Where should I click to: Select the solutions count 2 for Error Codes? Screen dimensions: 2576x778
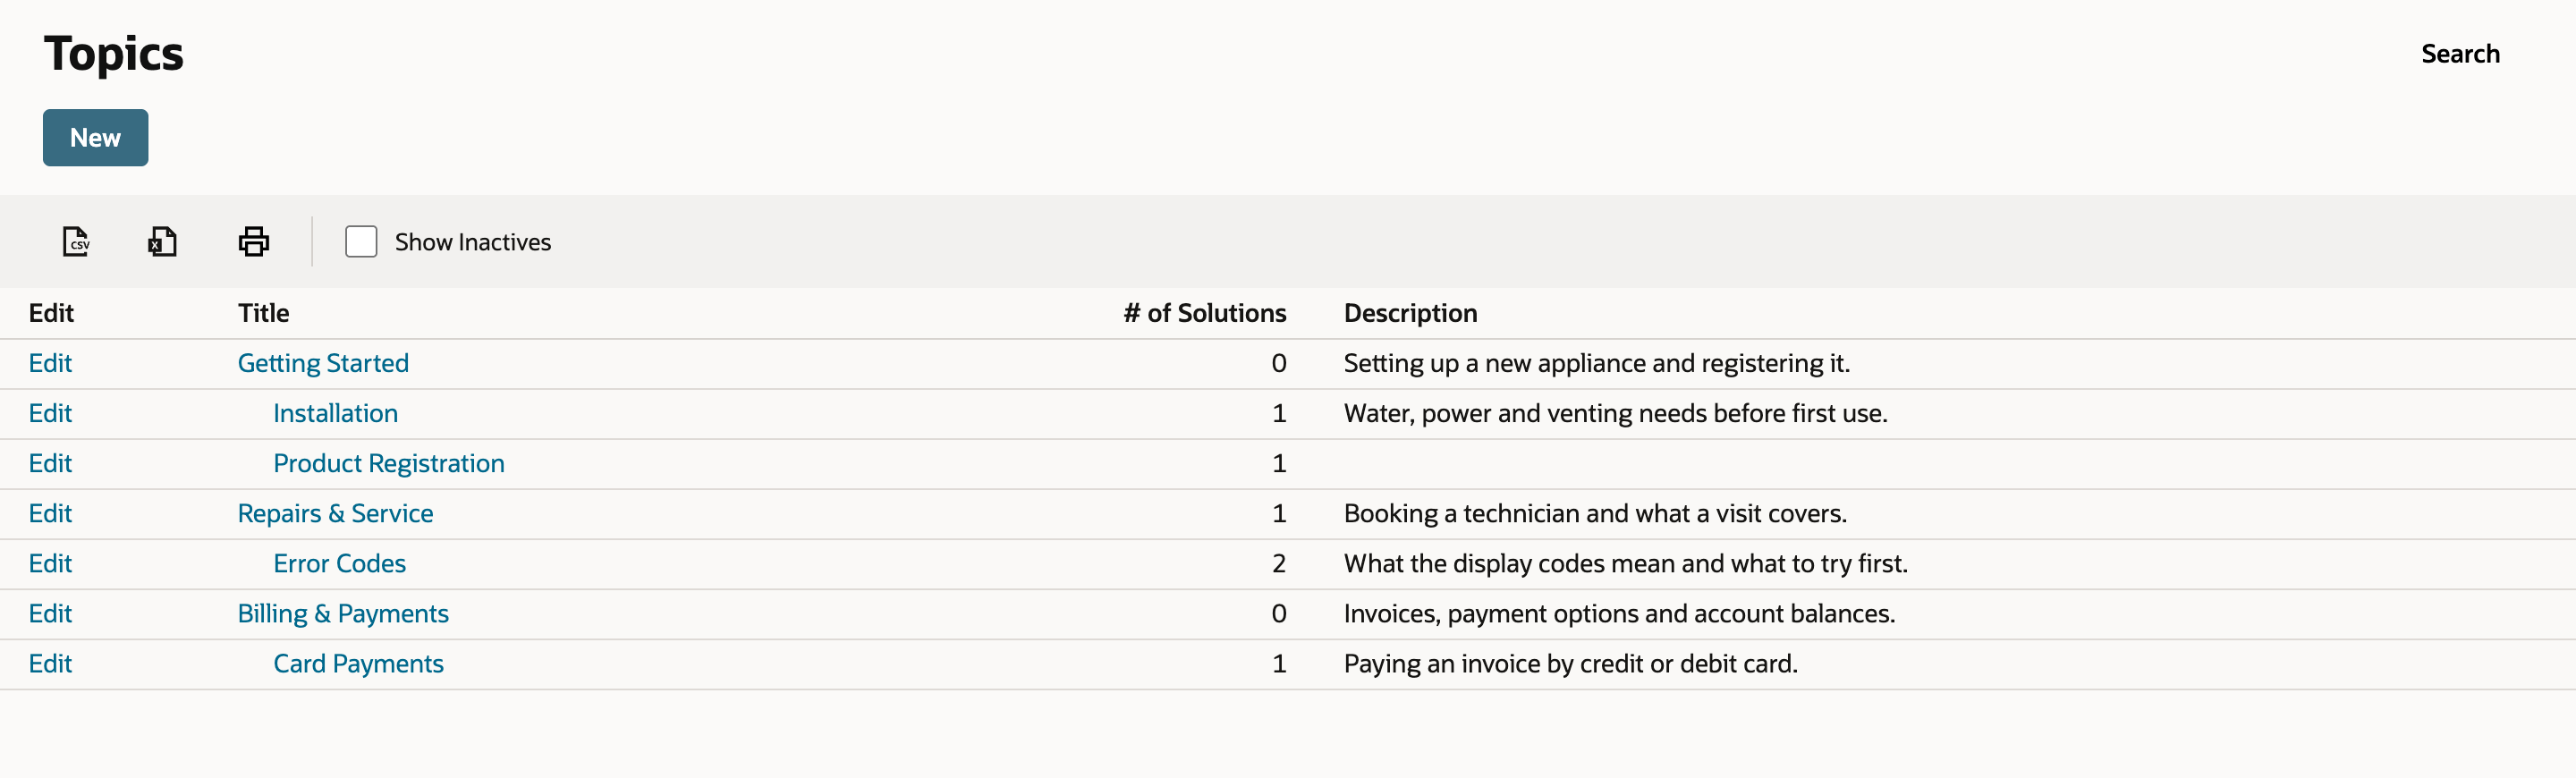point(1278,563)
